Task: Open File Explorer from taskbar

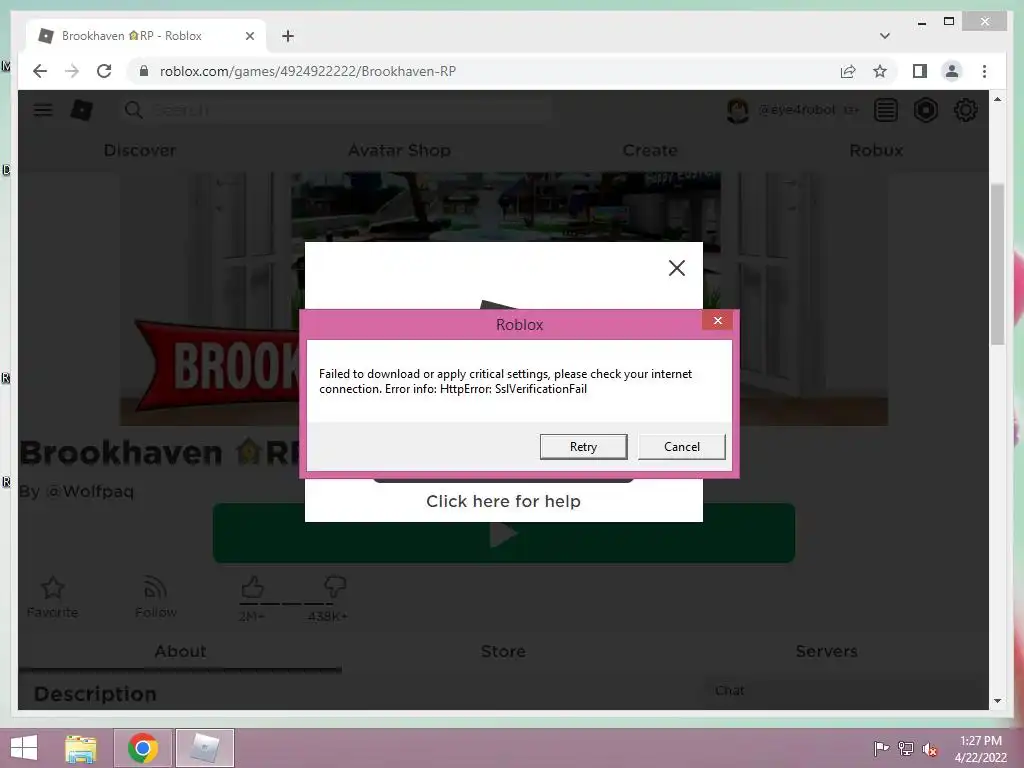Action: (x=81, y=748)
